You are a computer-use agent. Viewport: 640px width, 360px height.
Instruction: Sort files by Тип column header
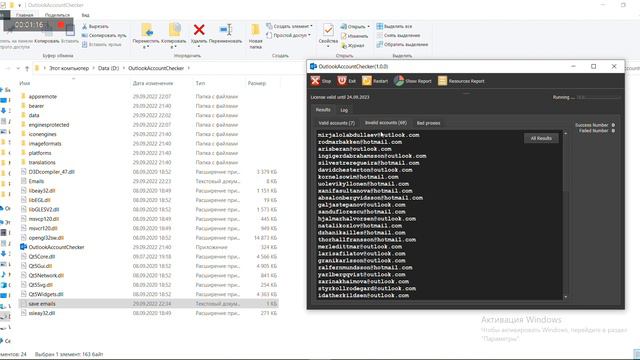(200, 83)
